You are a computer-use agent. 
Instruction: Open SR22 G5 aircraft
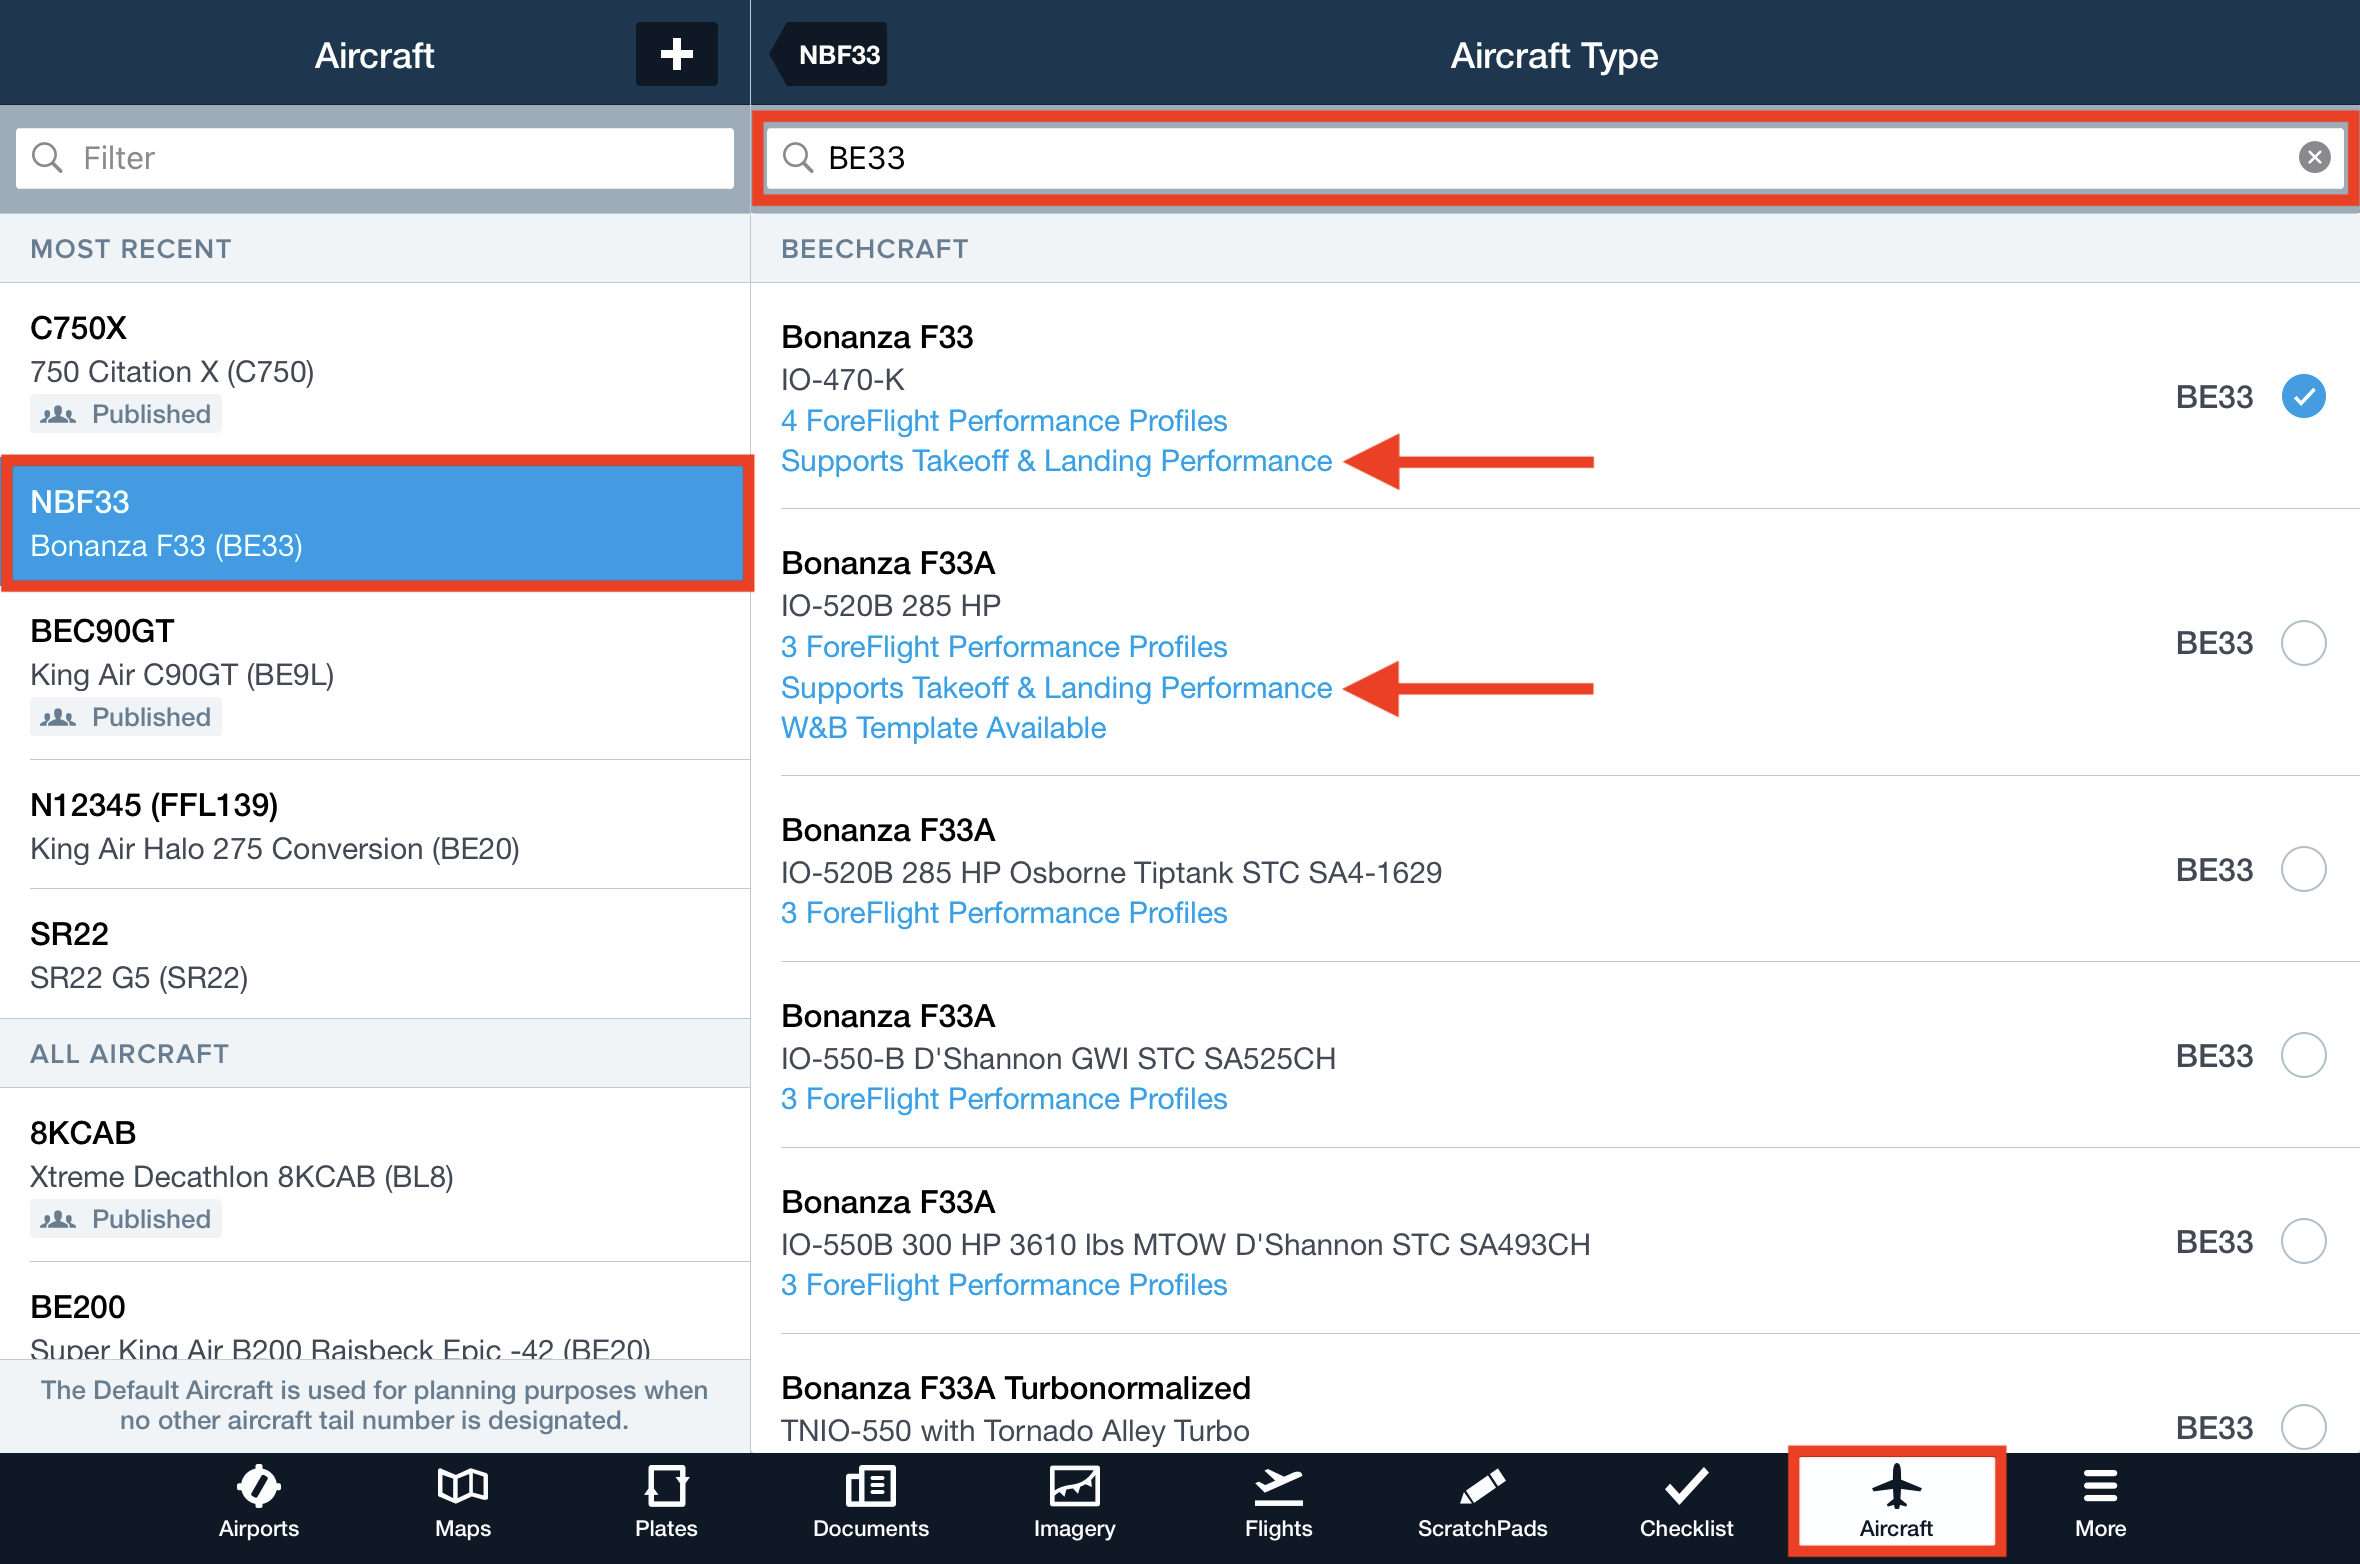pos(375,954)
